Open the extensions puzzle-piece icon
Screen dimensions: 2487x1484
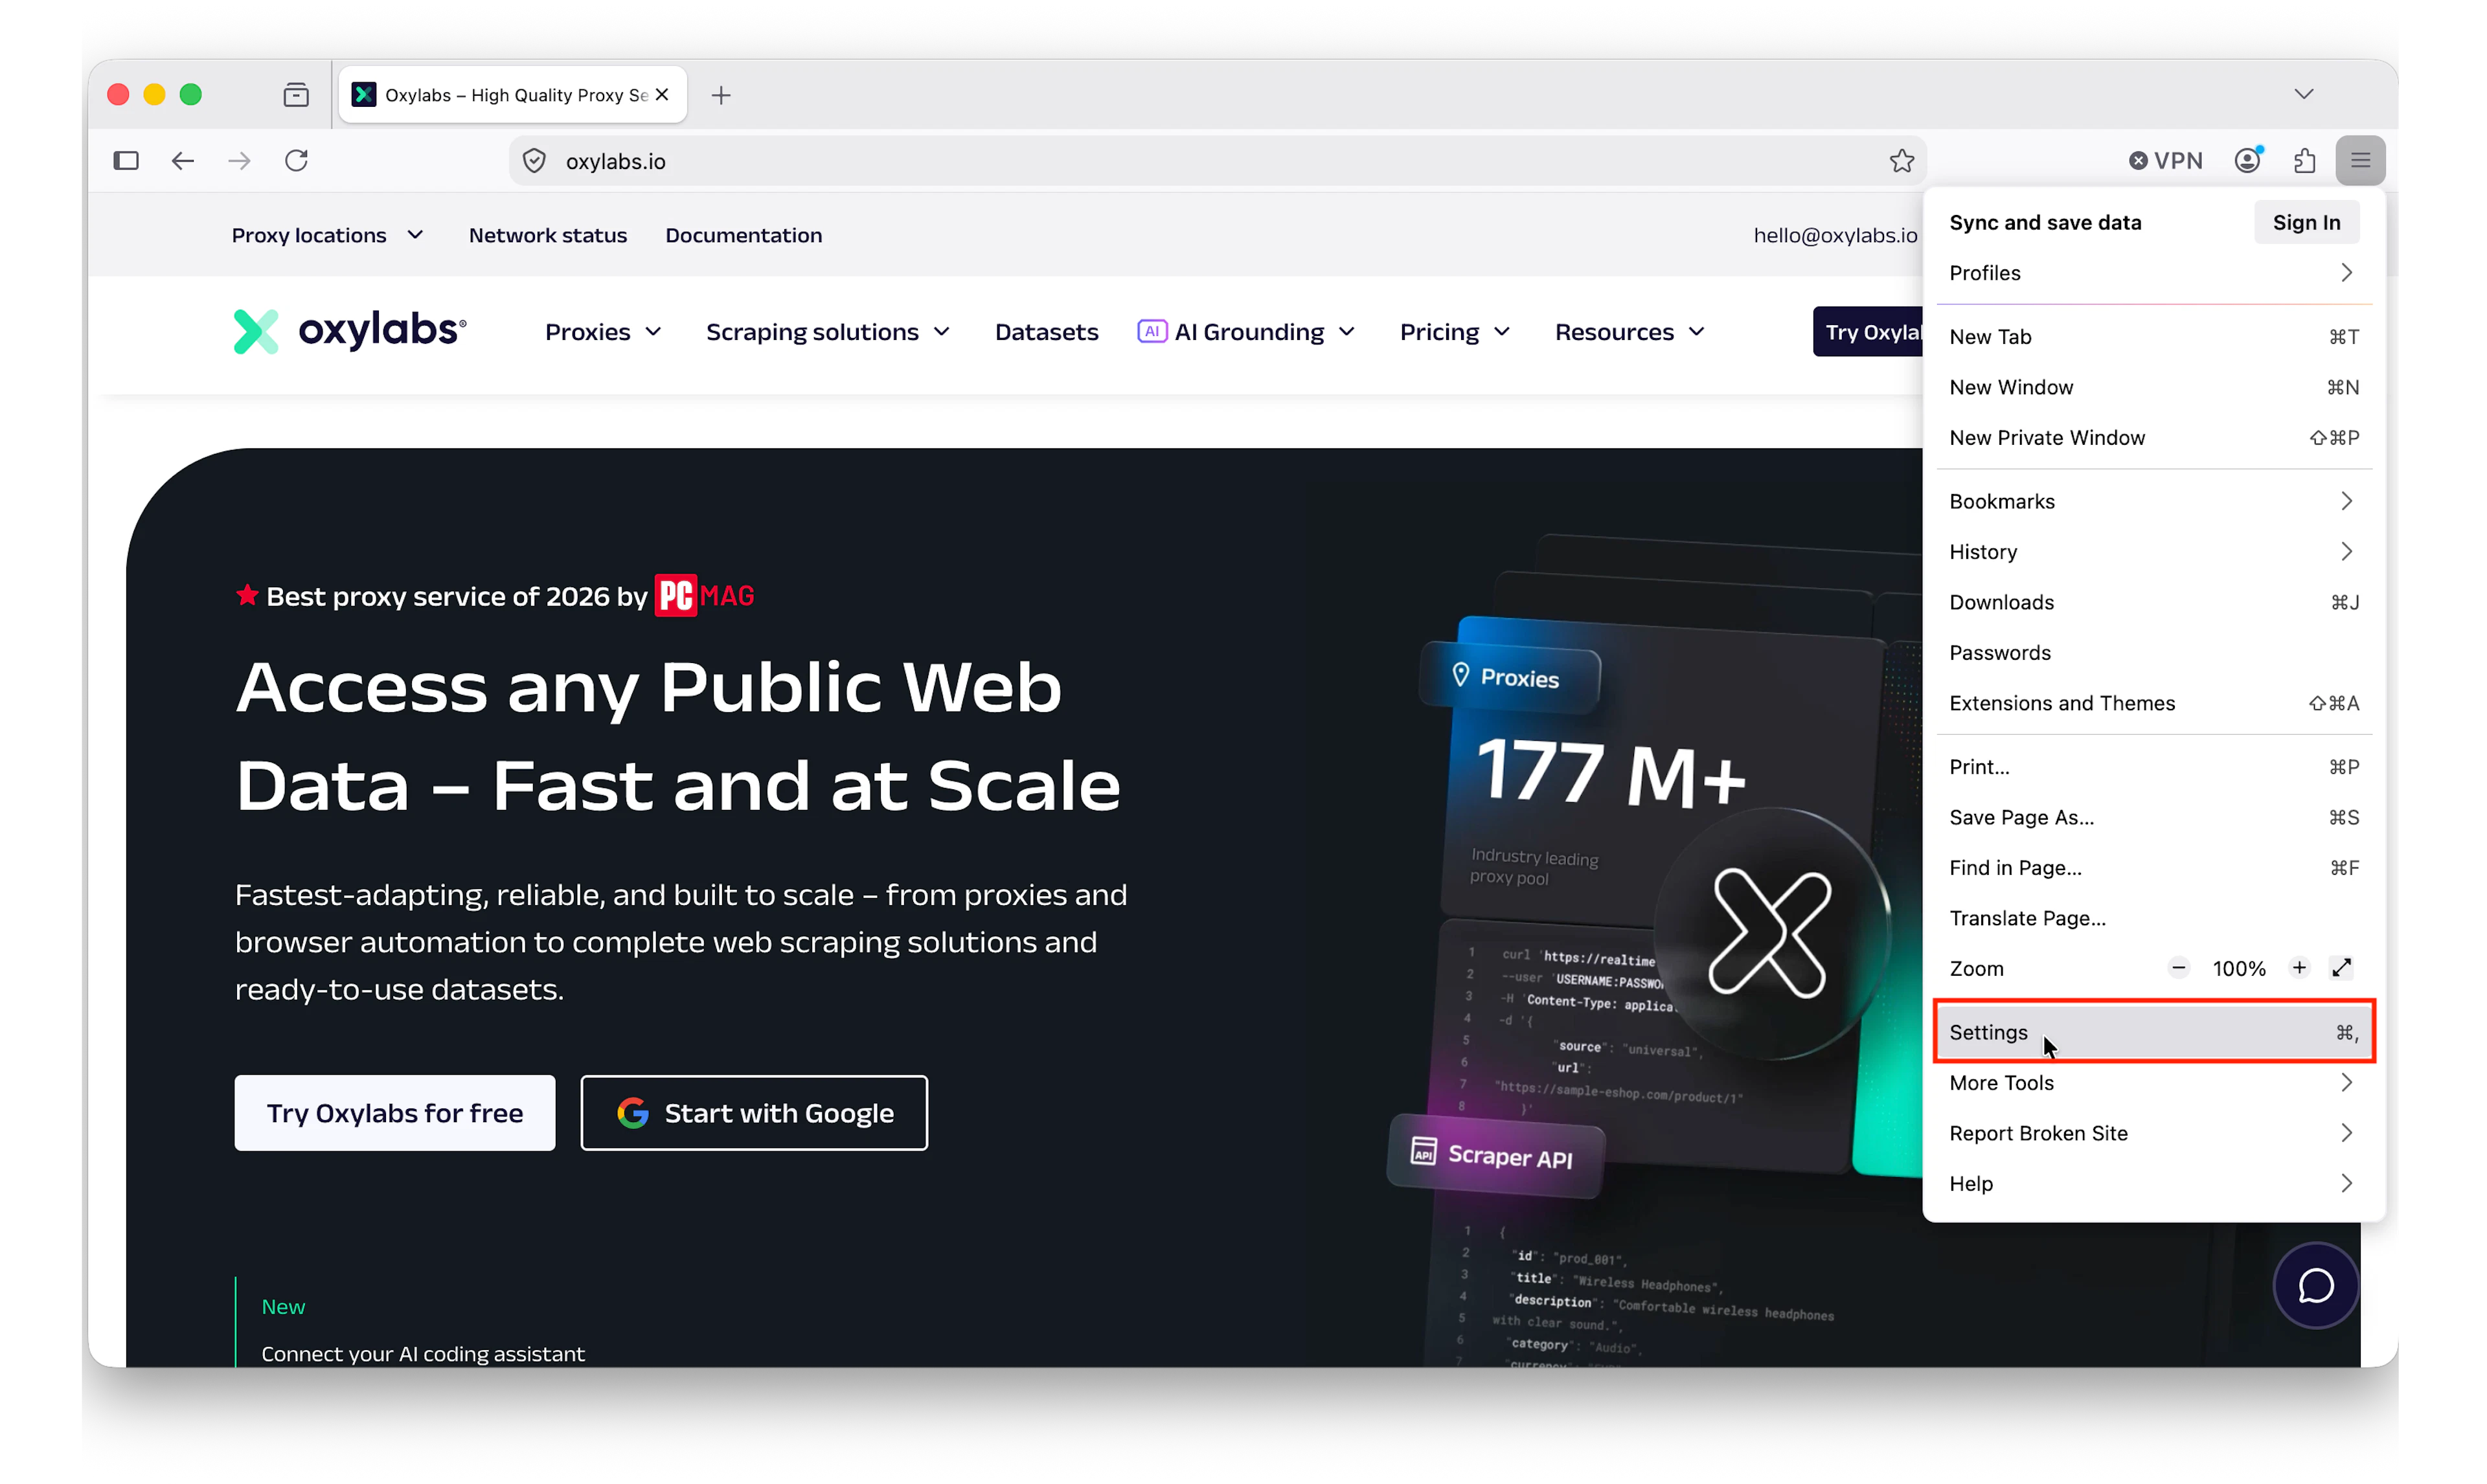(x=2305, y=160)
